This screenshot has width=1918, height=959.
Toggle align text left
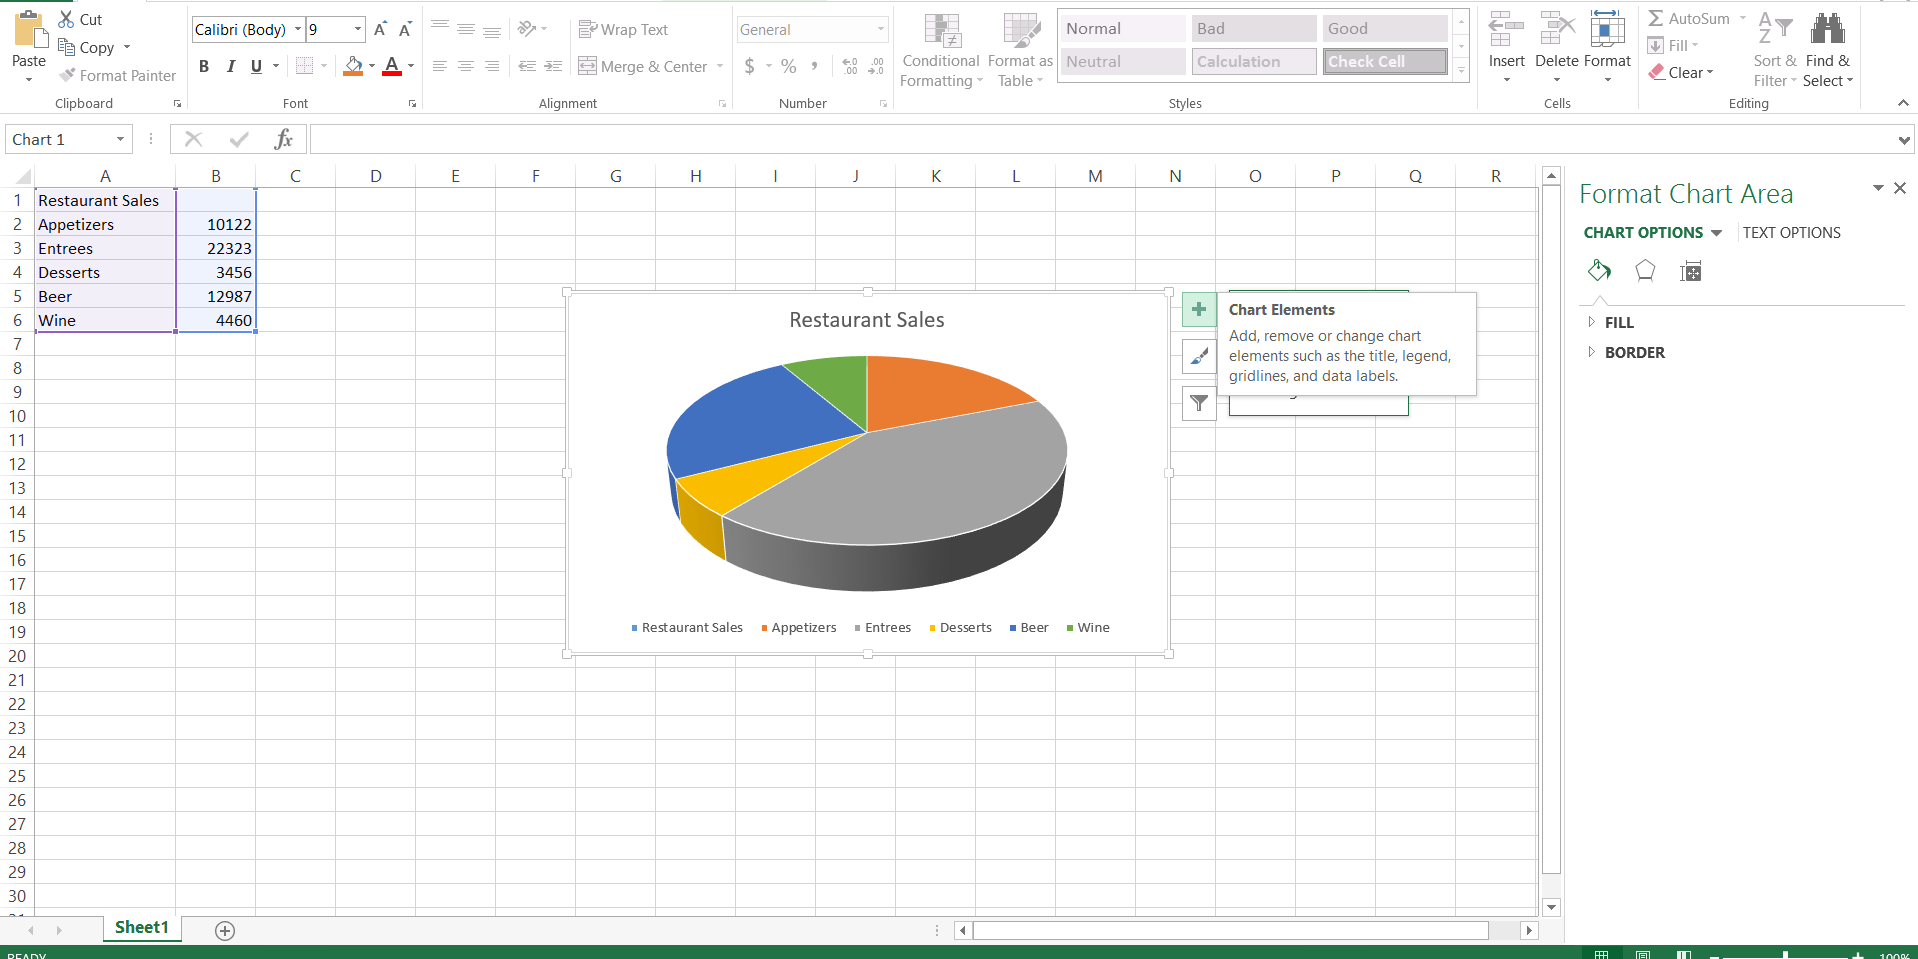point(440,66)
